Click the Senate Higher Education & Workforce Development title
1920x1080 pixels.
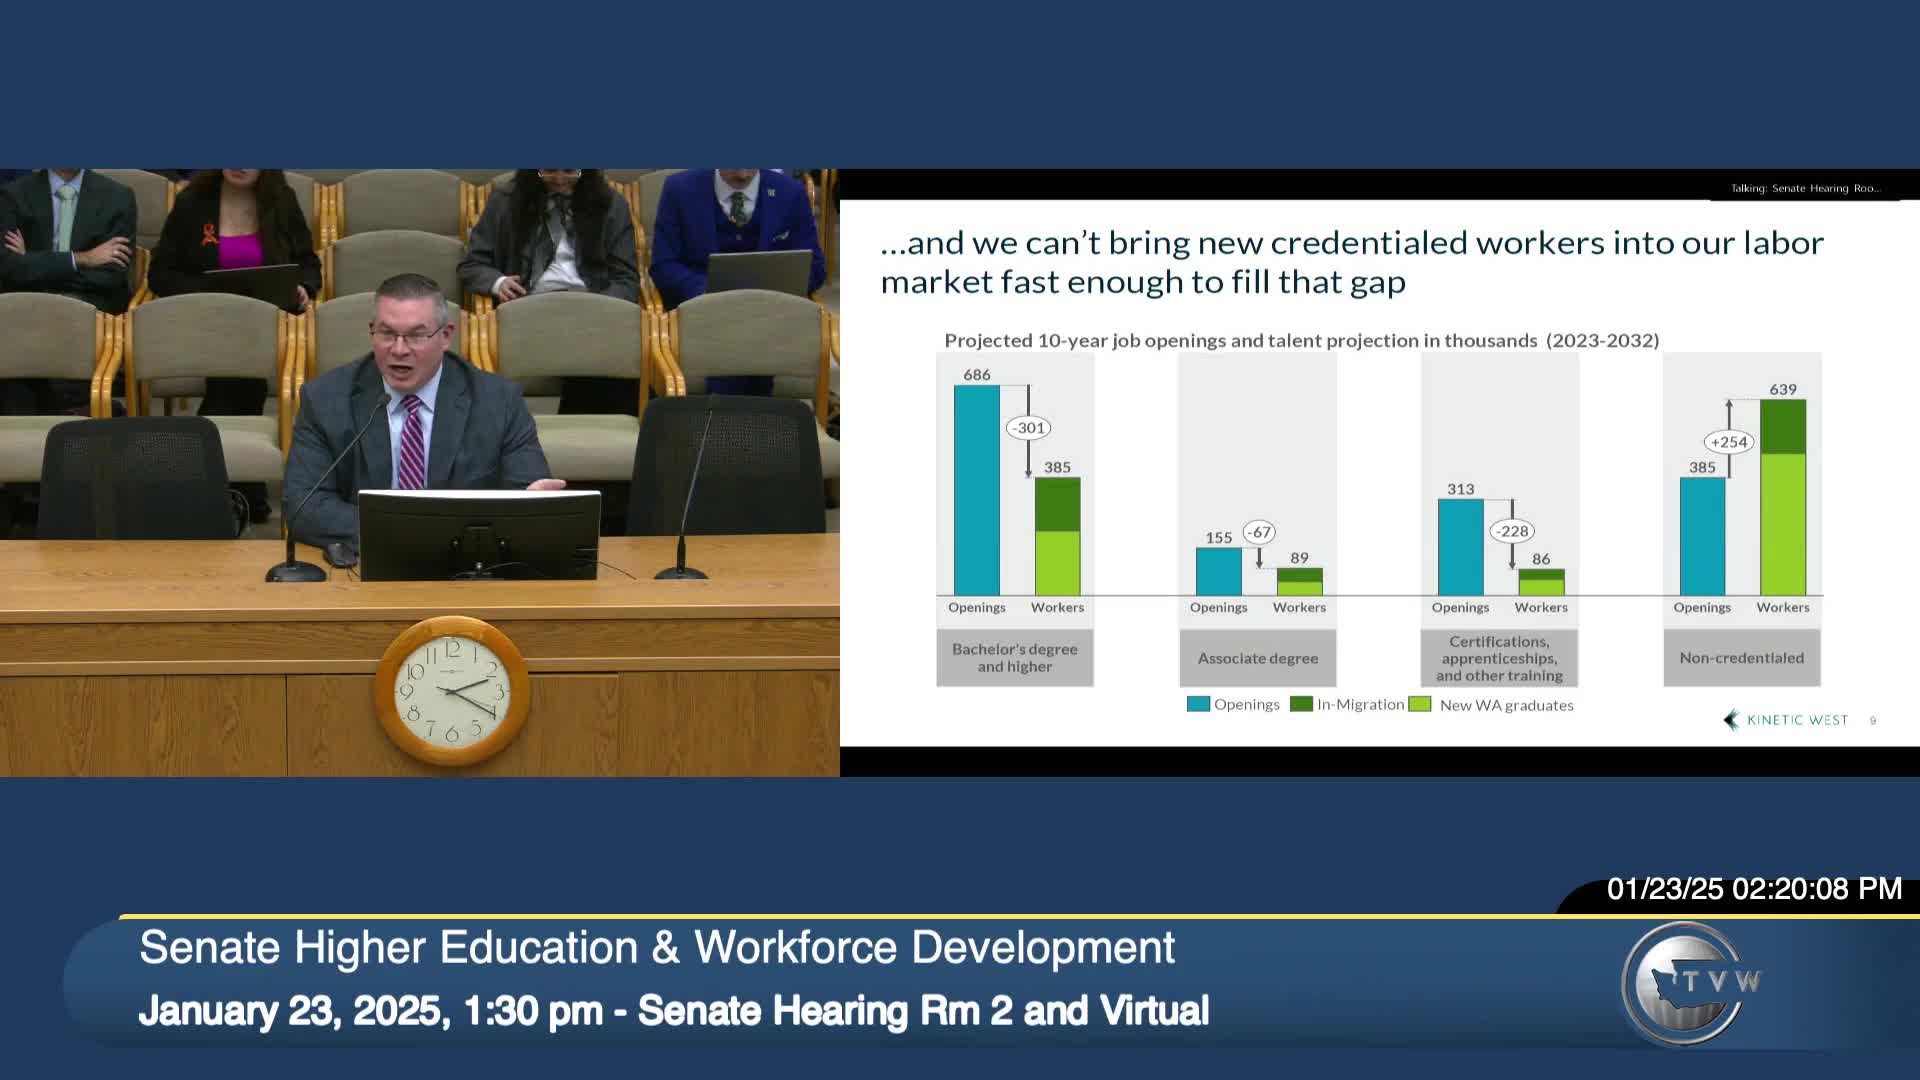[x=657, y=948]
